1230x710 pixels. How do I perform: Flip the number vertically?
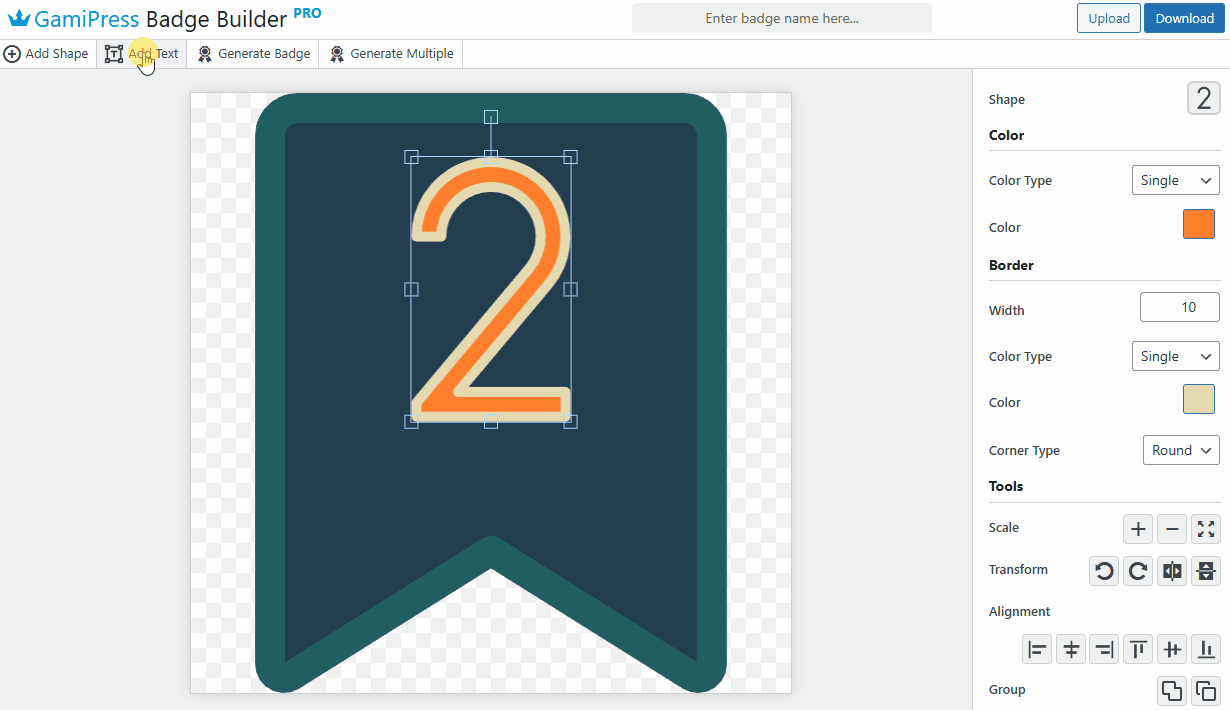tap(1205, 571)
